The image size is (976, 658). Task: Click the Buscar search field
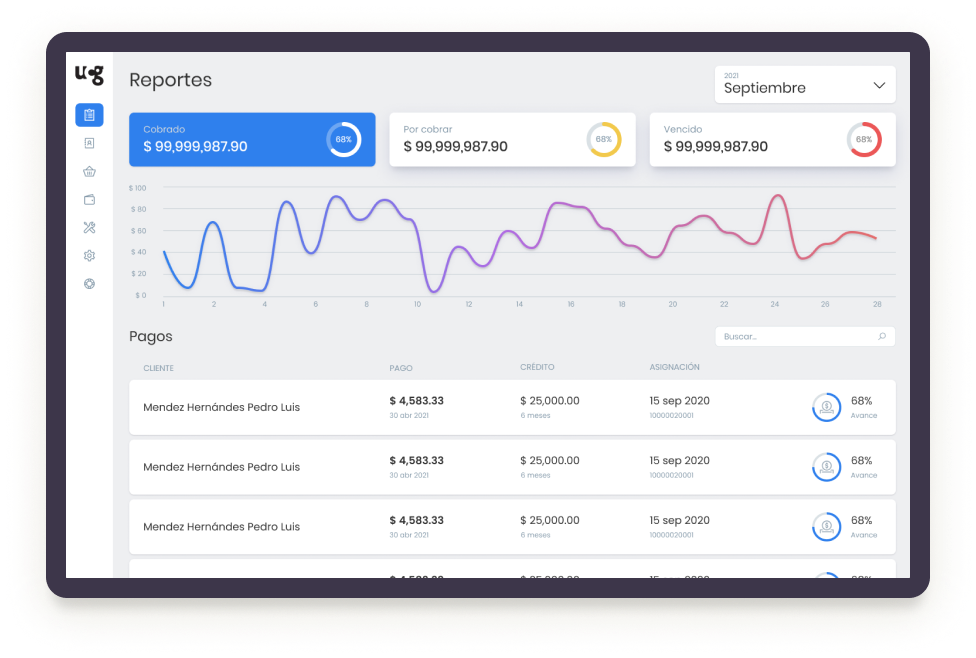(x=795, y=337)
